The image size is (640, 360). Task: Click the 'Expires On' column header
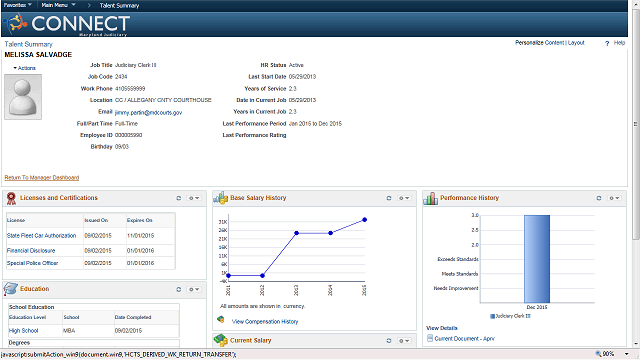tap(140, 220)
